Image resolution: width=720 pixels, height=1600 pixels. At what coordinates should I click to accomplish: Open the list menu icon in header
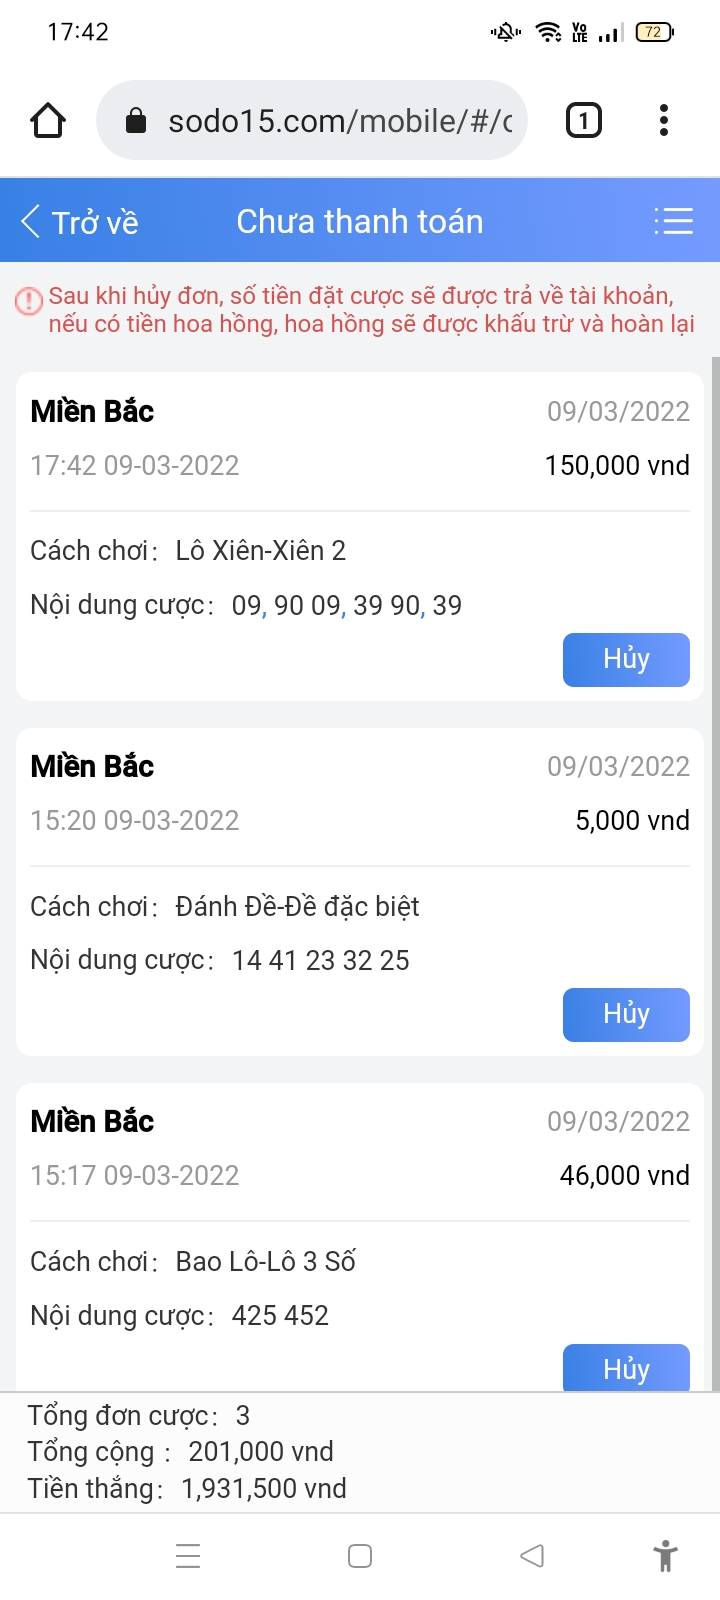[673, 221]
